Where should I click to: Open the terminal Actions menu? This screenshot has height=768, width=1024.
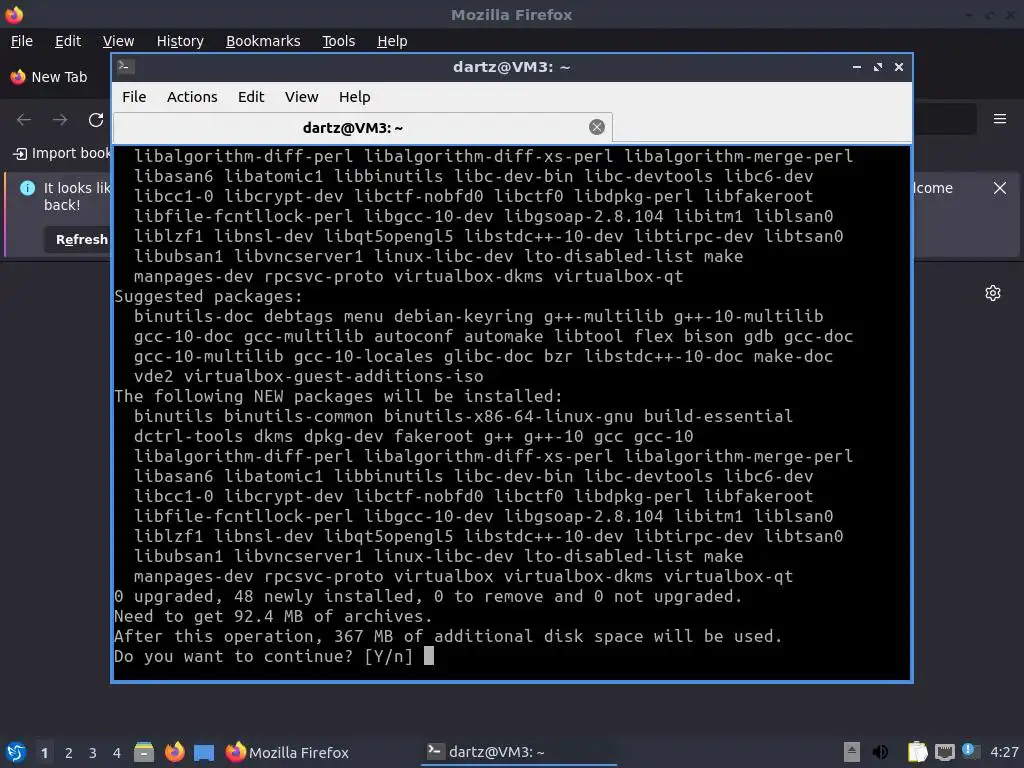[x=192, y=97]
